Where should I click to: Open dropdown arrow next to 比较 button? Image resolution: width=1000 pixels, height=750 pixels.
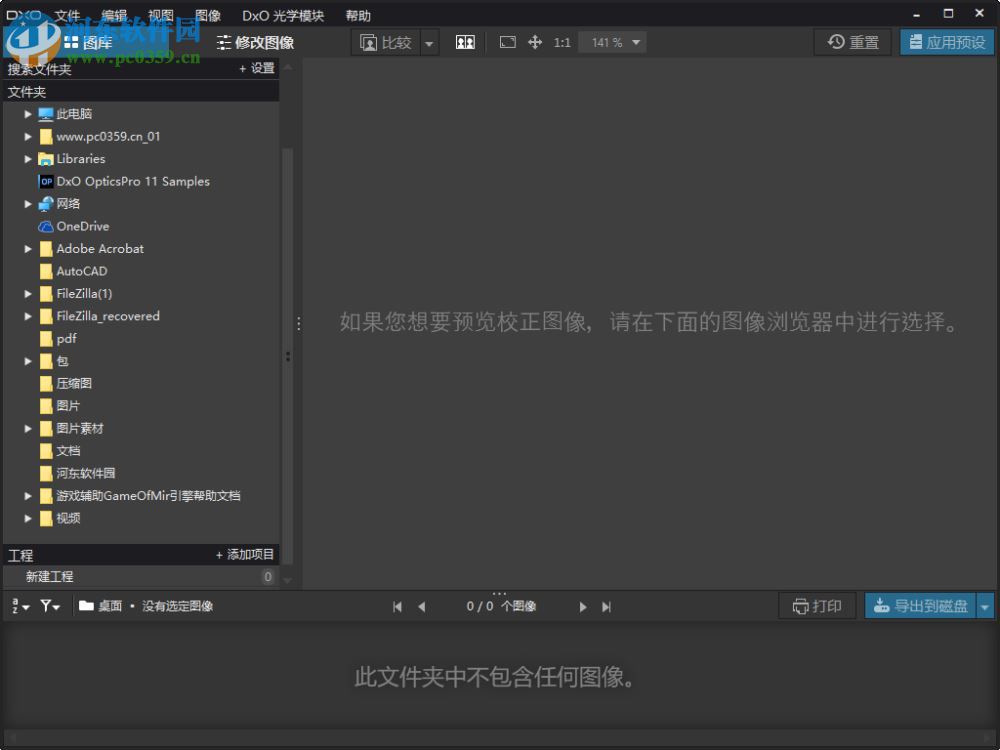click(x=429, y=42)
